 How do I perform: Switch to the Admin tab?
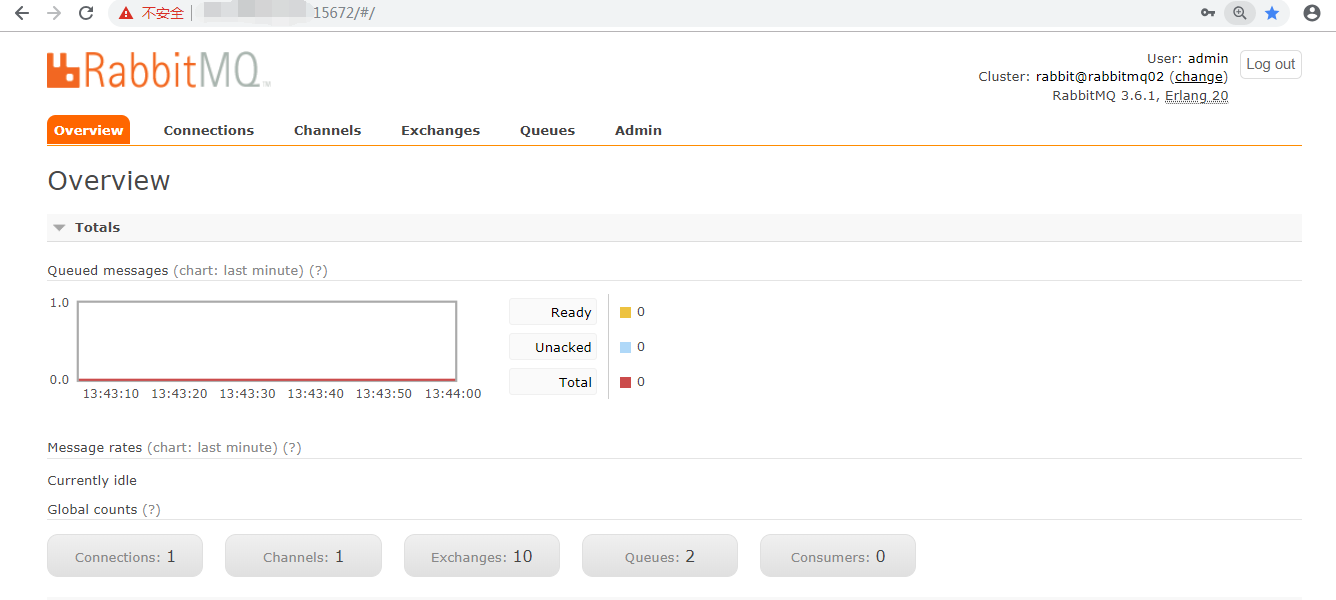coord(638,130)
